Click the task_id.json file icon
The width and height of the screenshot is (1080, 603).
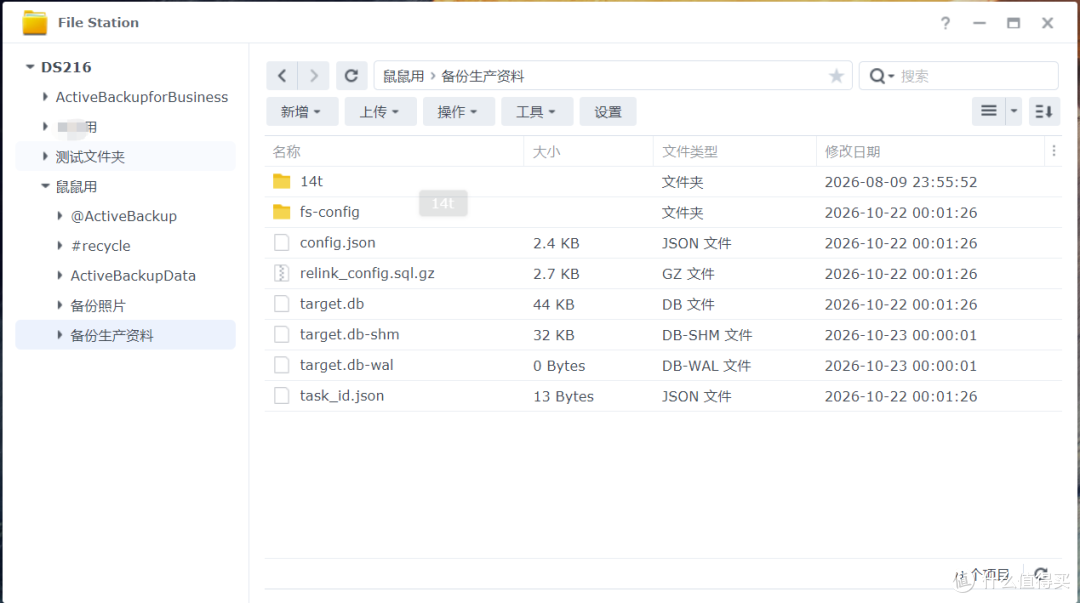(282, 396)
